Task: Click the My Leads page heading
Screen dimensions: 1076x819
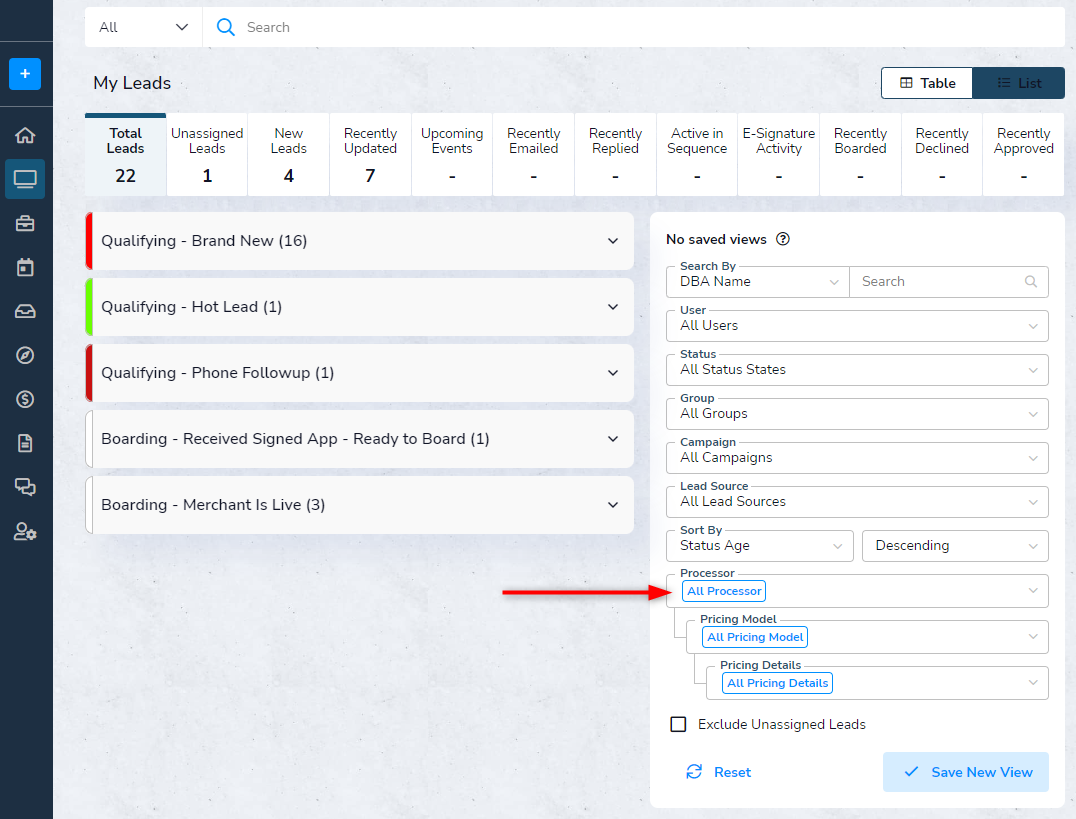Action: coord(132,83)
